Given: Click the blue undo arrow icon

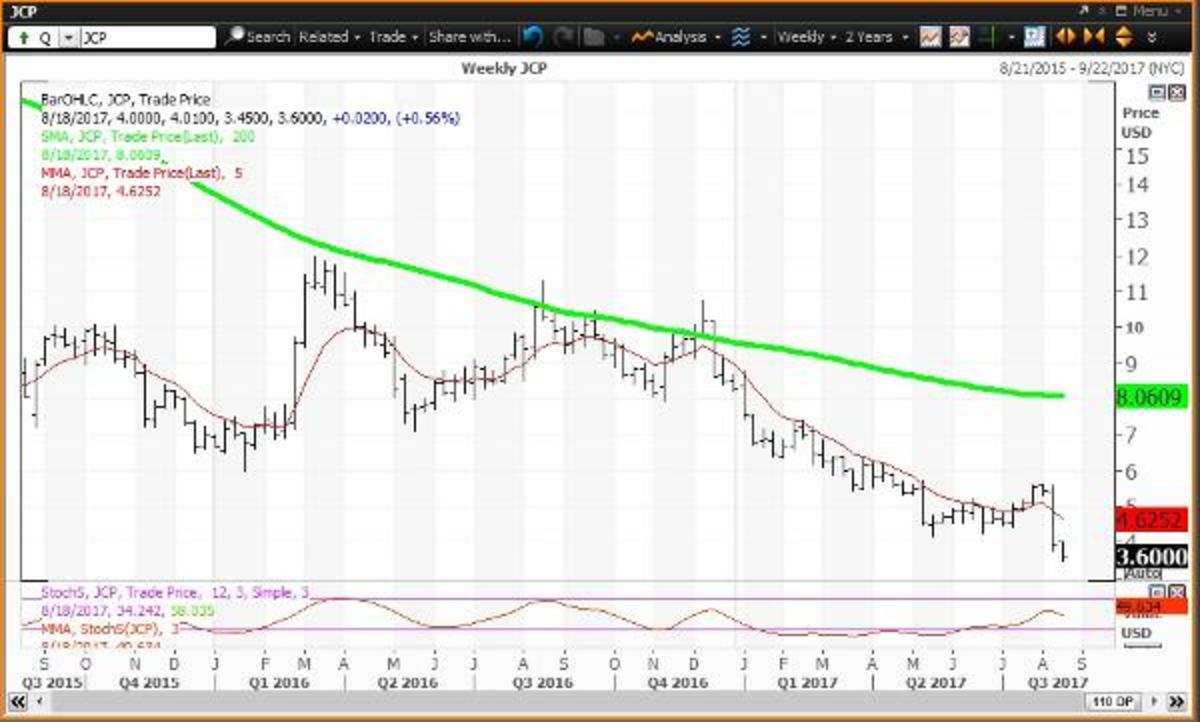Looking at the screenshot, I should point(532,37).
